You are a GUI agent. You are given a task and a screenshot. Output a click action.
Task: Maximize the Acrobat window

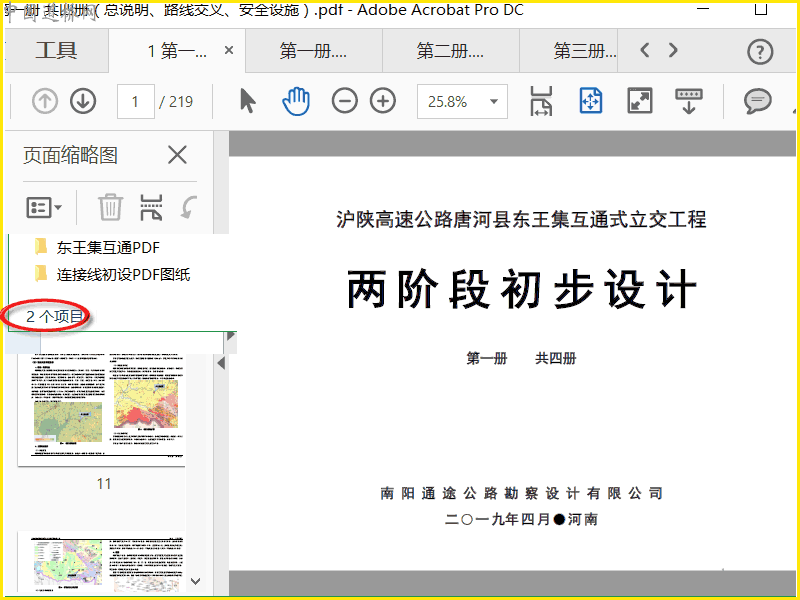761,9
